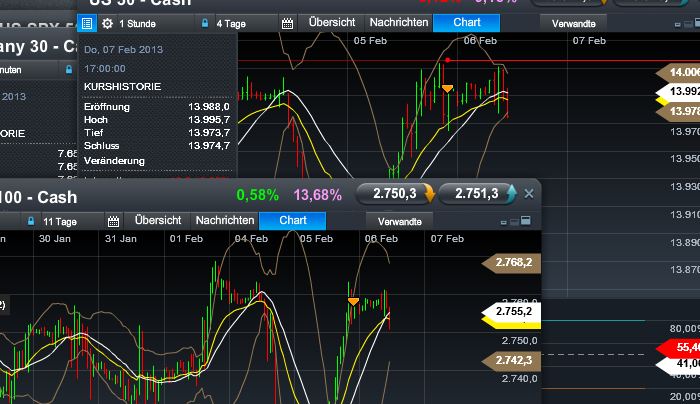
Task: Click 13.992 current price label
Action: click(x=679, y=92)
